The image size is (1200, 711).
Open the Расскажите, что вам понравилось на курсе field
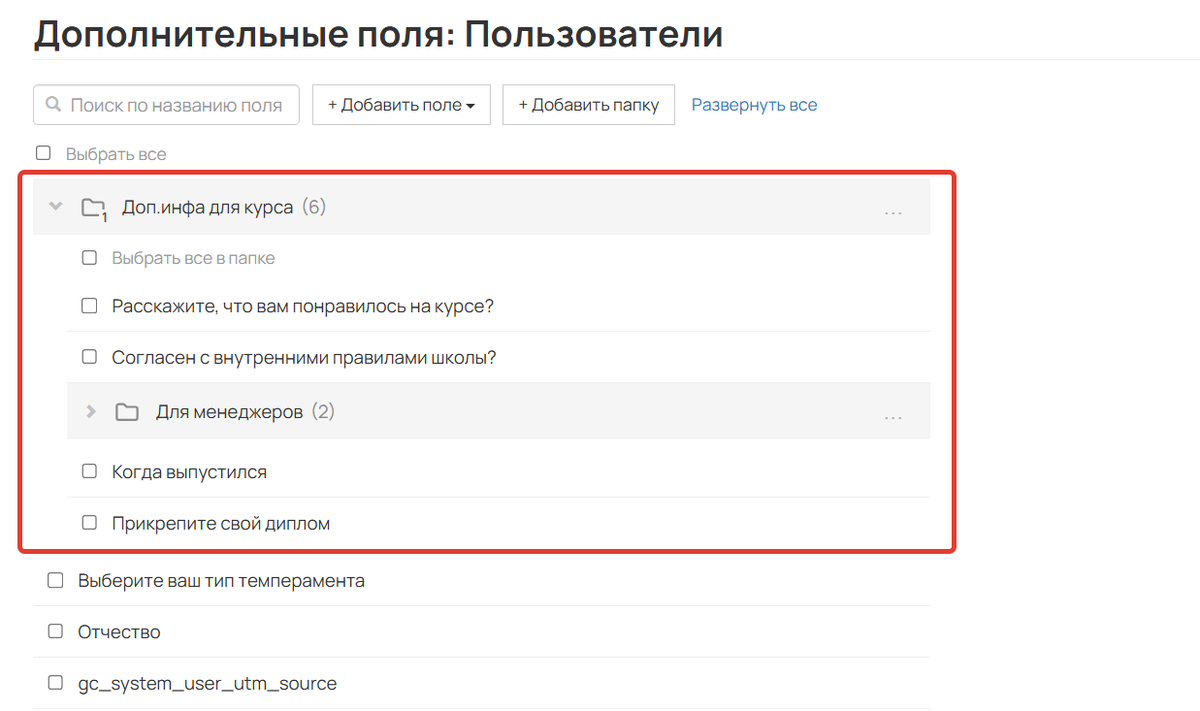(303, 306)
